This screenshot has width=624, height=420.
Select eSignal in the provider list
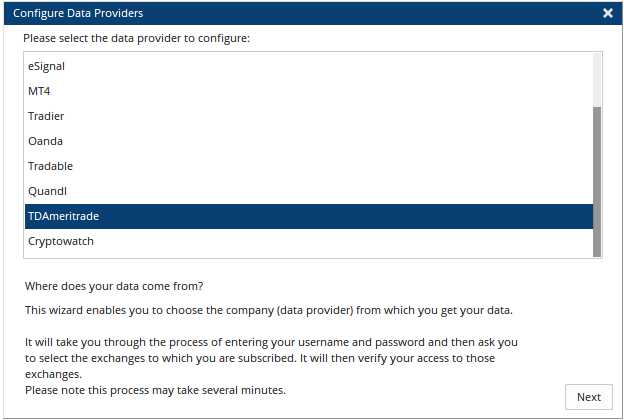[309, 66]
